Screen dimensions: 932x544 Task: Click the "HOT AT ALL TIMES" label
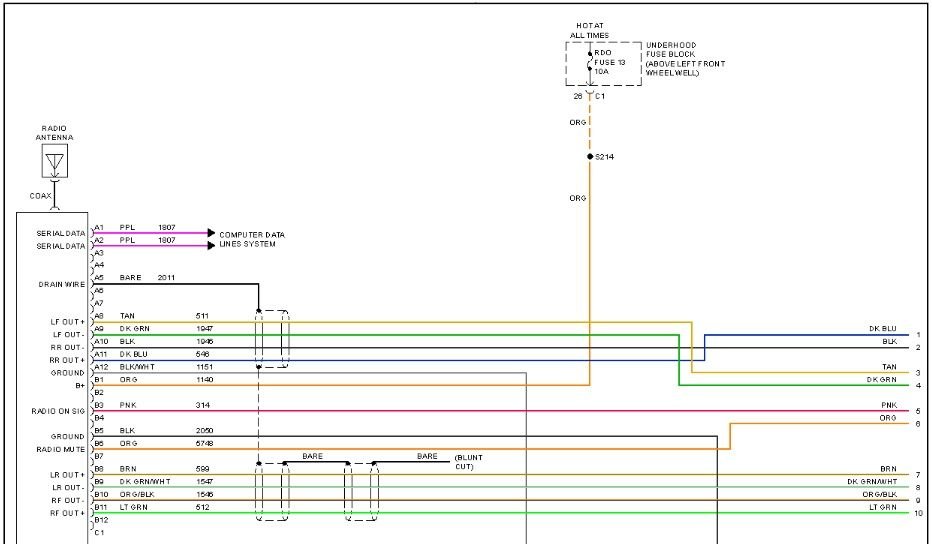click(x=590, y=31)
